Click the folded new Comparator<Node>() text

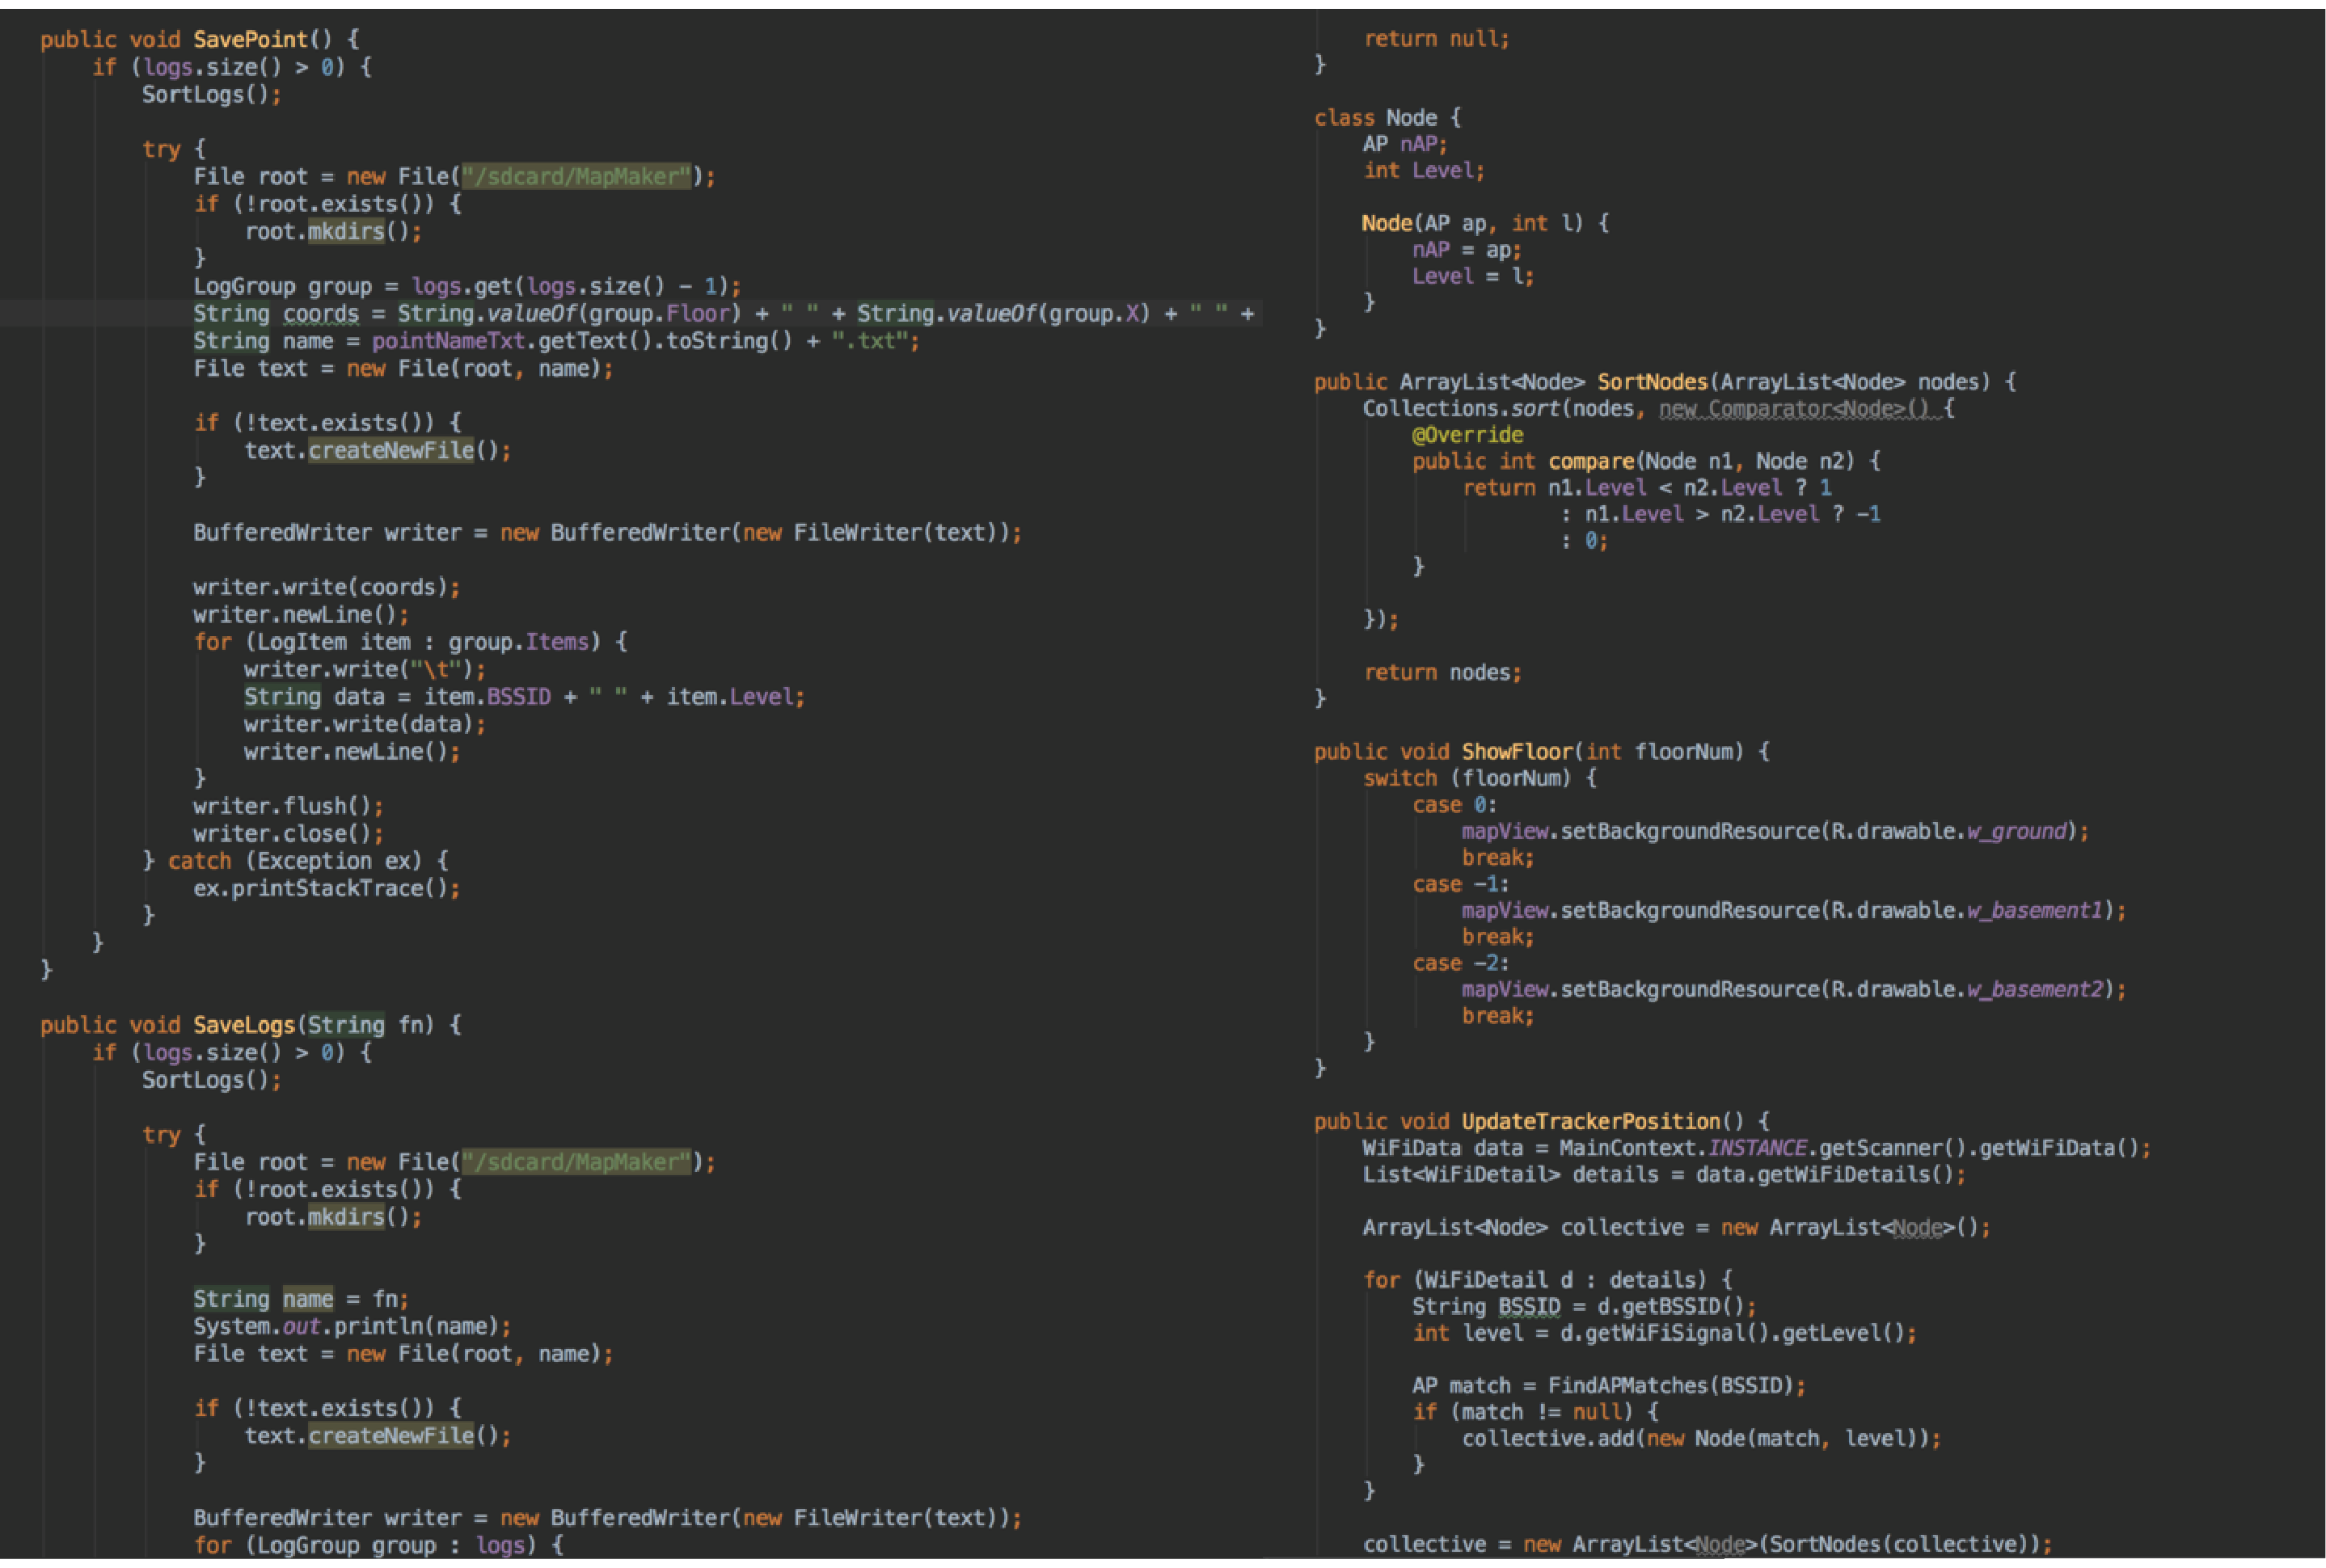1798,409
